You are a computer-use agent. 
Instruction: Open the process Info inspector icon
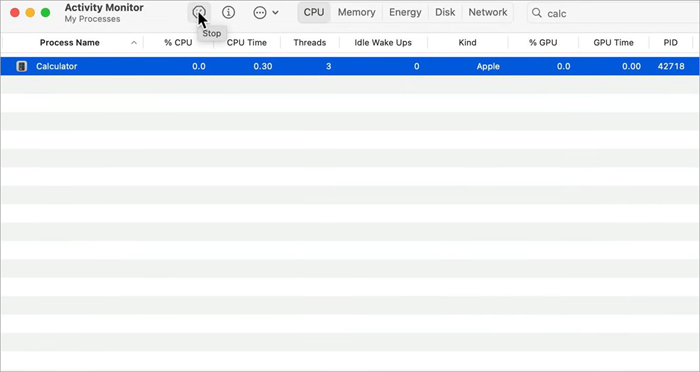coord(229,13)
